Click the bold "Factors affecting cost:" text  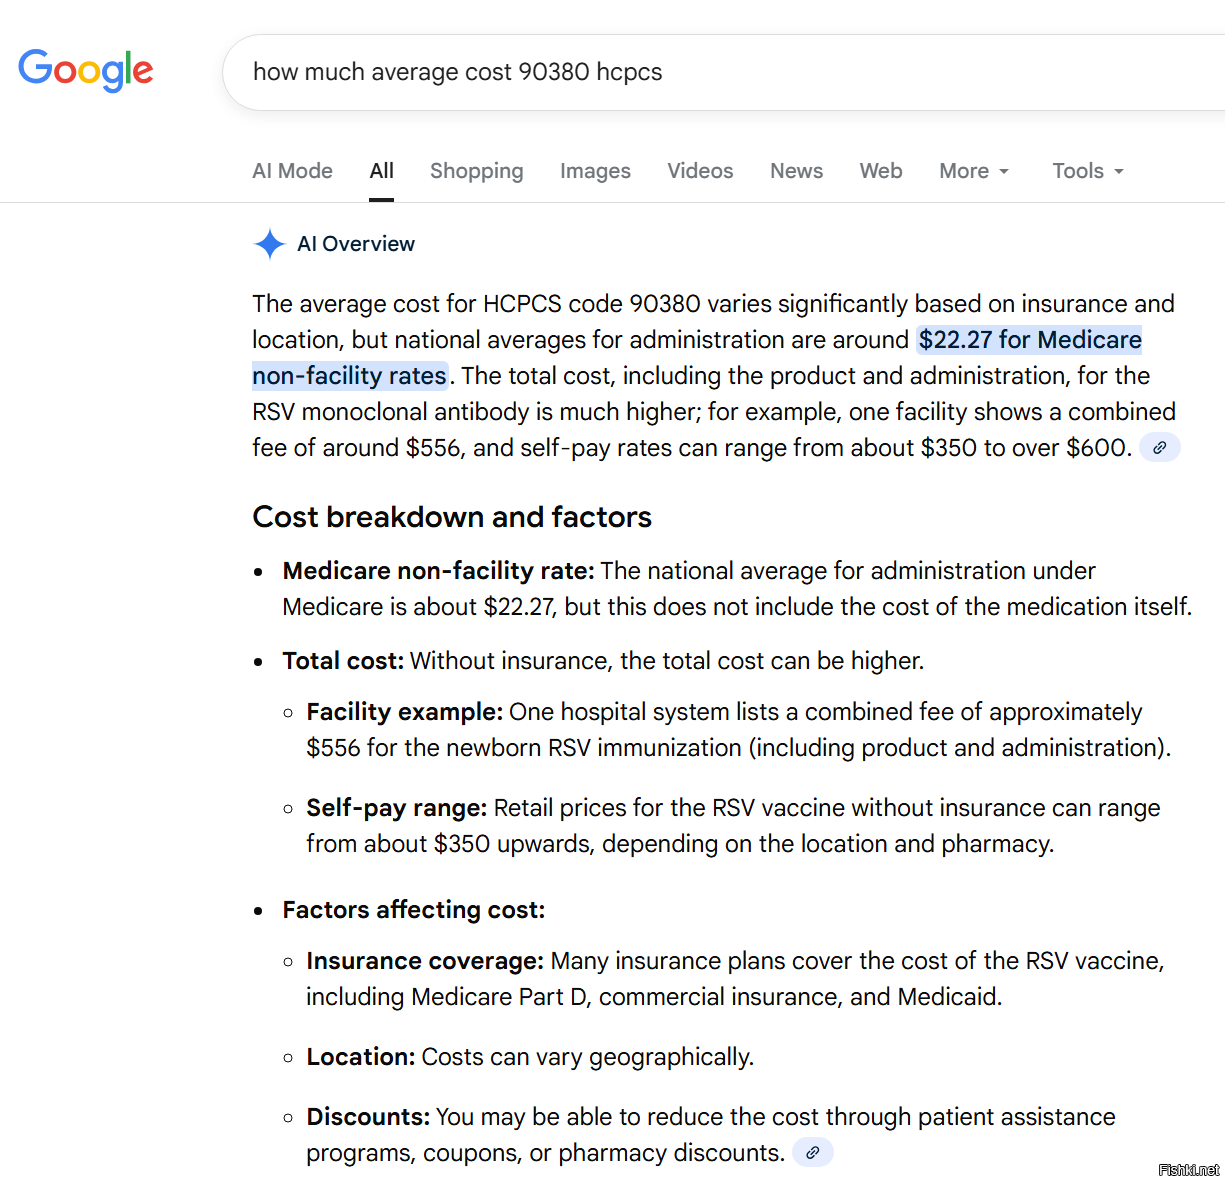(413, 910)
